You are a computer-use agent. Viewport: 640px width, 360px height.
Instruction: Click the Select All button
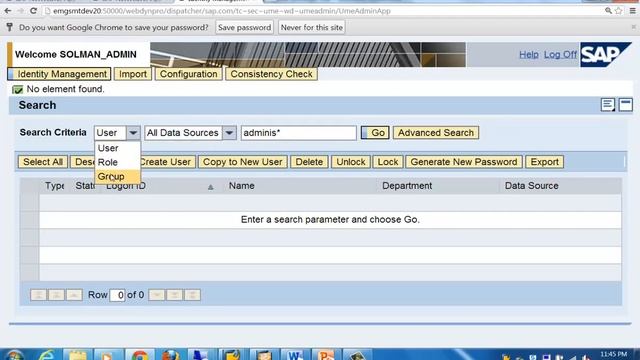pyautogui.click(x=43, y=162)
